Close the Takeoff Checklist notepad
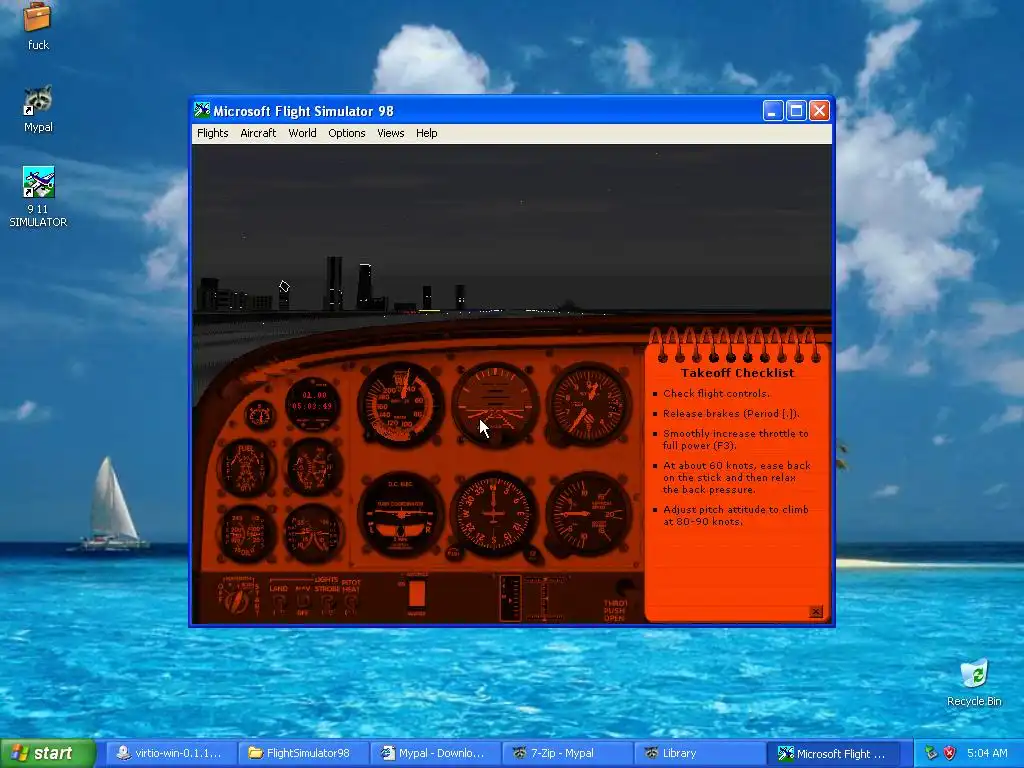This screenshot has width=1024, height=768. point(816,612)
